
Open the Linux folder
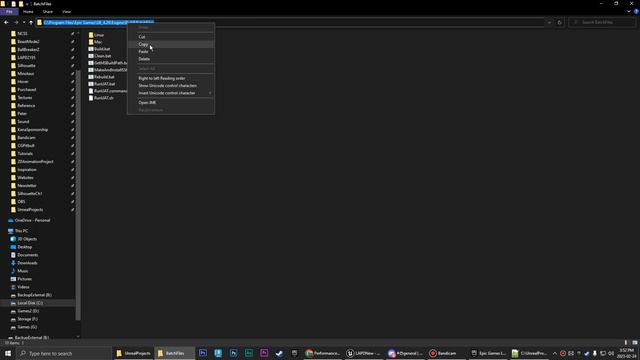(96, 35)
